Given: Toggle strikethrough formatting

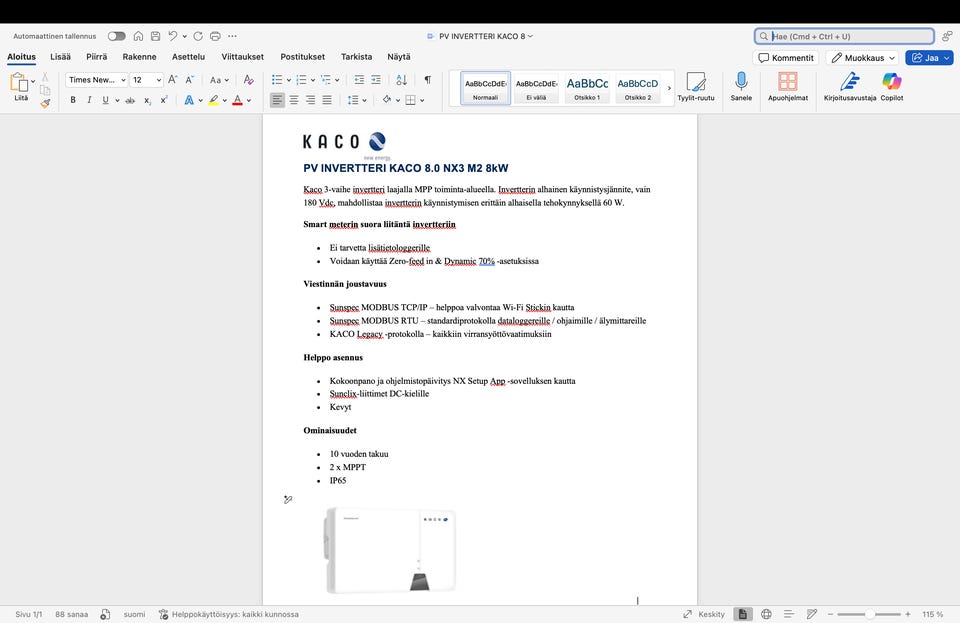Looking at the screenshot, I should [130, 100].
